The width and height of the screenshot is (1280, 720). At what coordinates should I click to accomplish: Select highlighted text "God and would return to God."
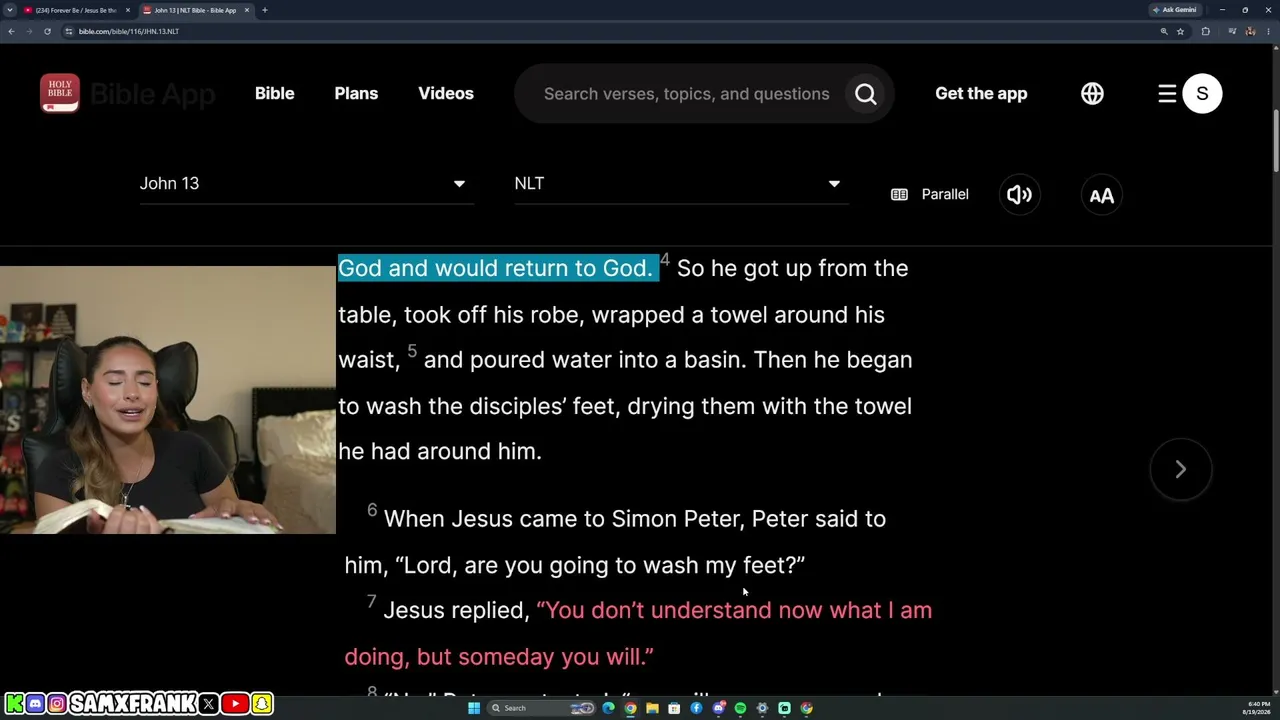[498, 268]
